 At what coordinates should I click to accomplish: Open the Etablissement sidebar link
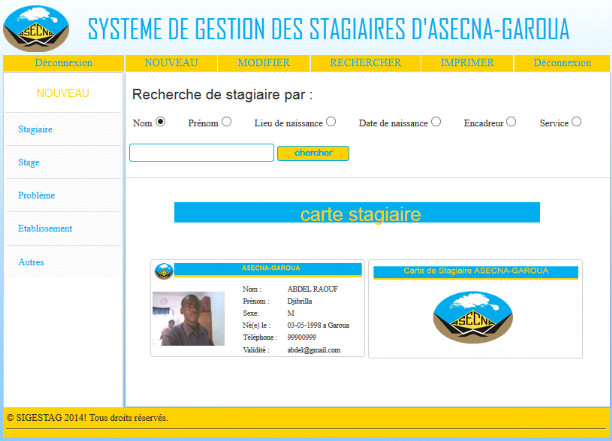[x=45, y=228]
